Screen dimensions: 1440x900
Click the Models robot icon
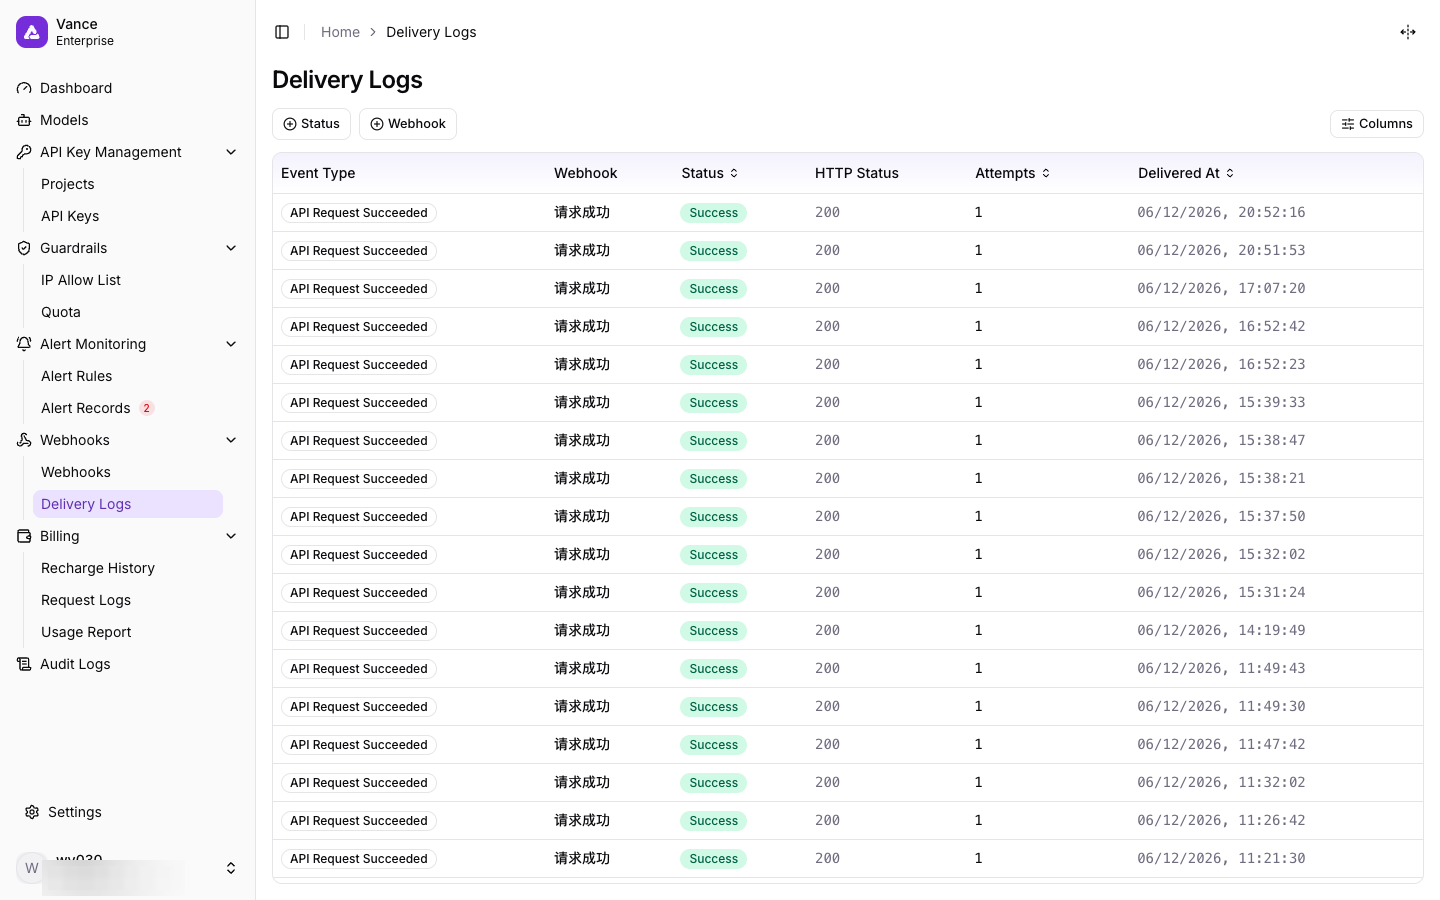tap(24, 120)
